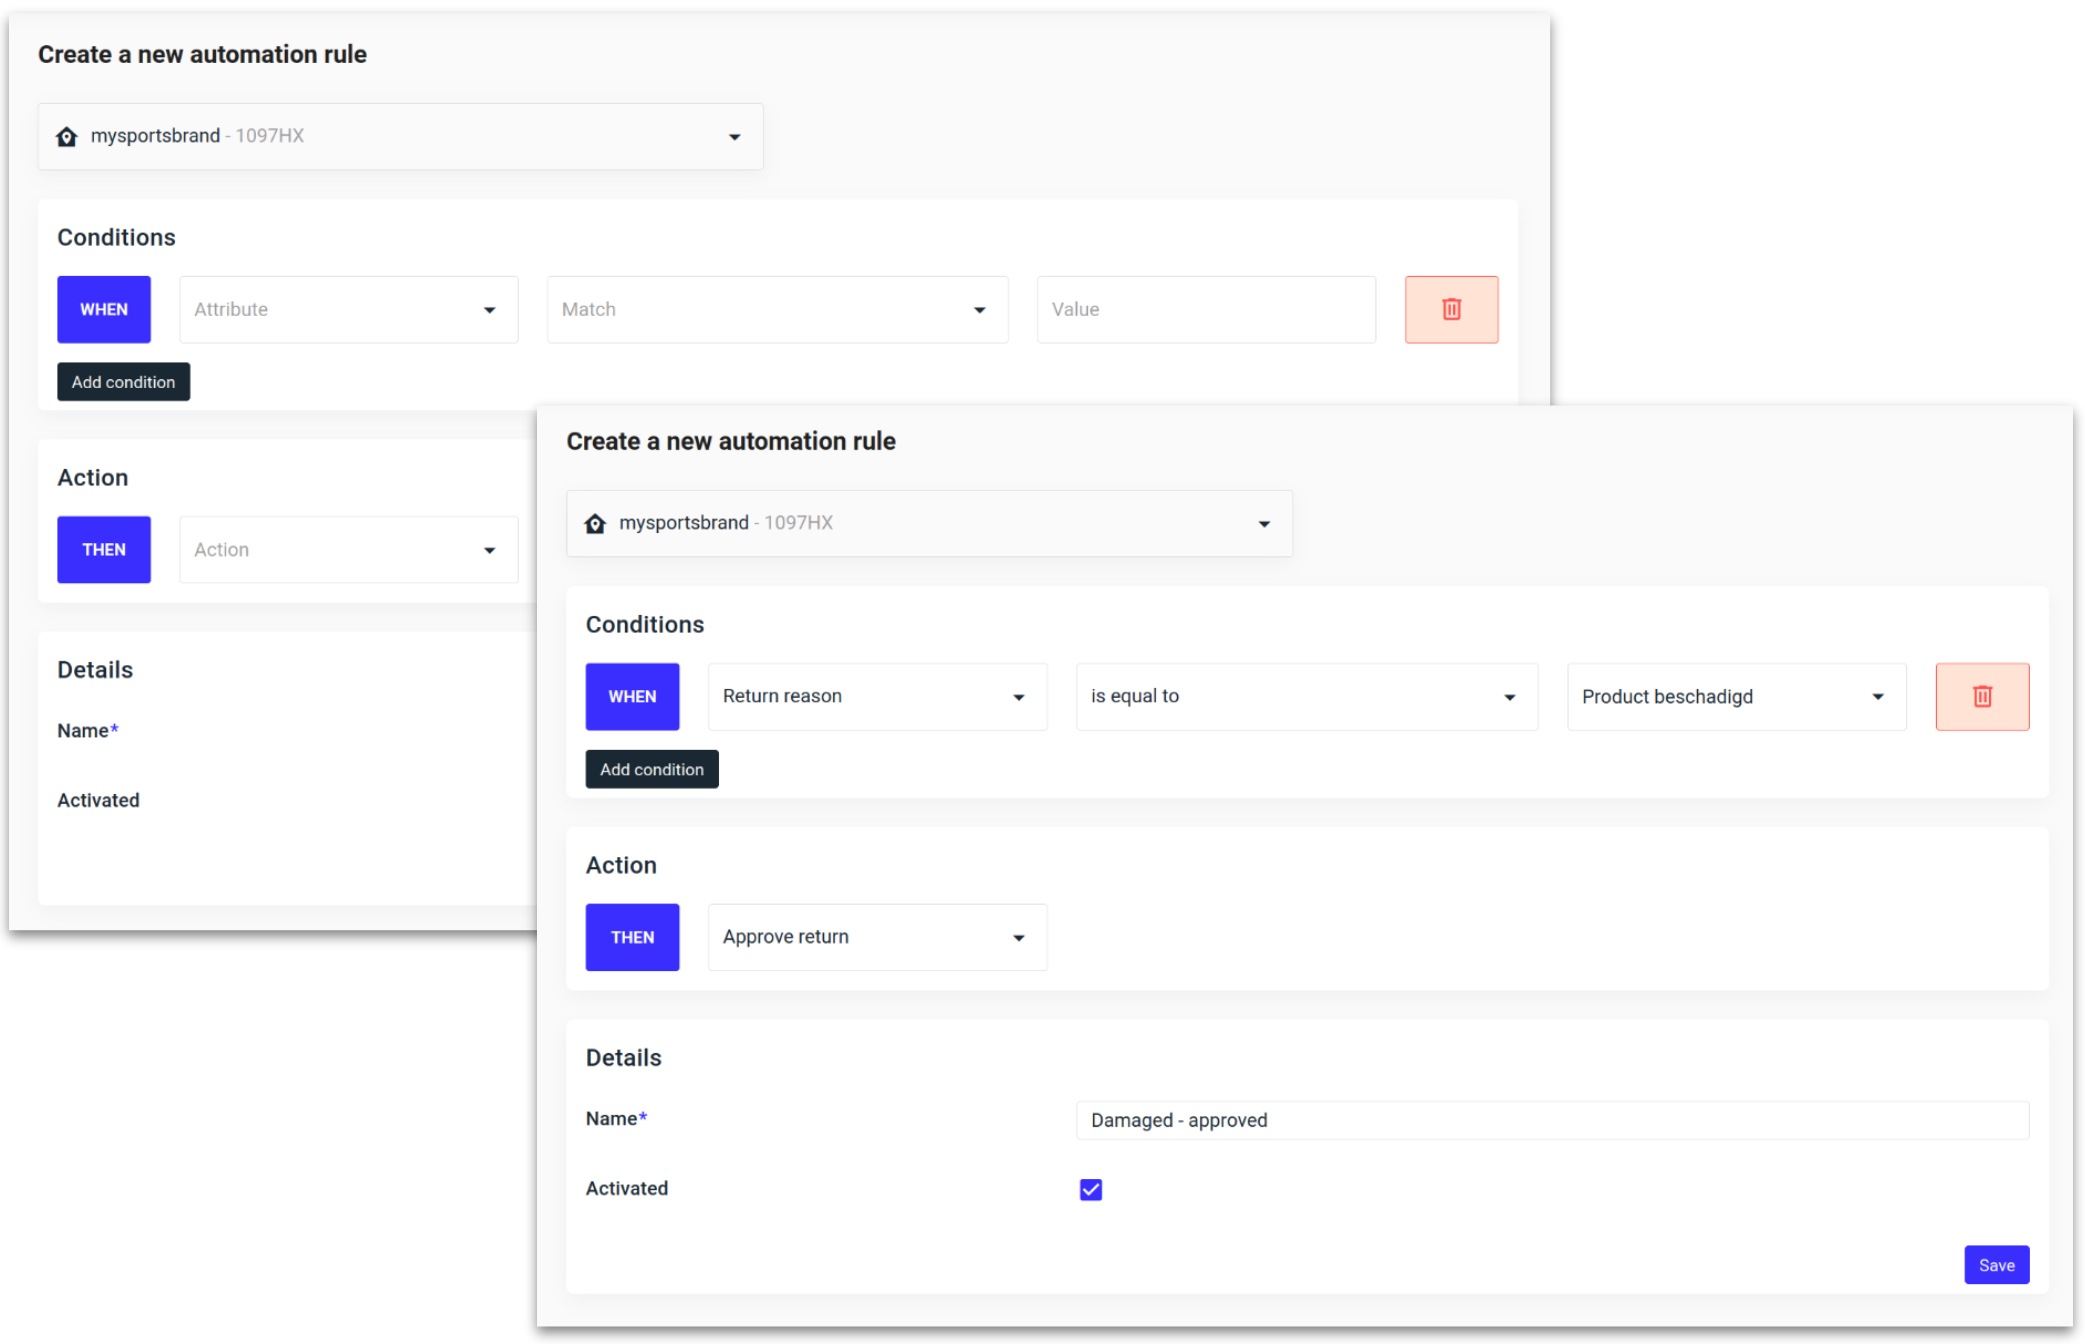2085x1344 pixels.
Task: Open the 'is equal to' dropdown
Action: tap(1305, 697)
